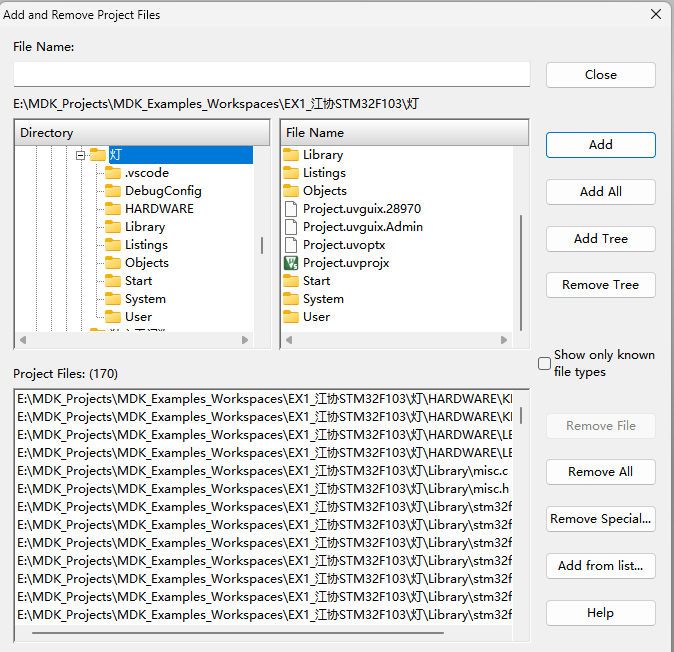This screenshot has height=652, width=674.
Task: Click the File Name column header
Action: point(404,133)
